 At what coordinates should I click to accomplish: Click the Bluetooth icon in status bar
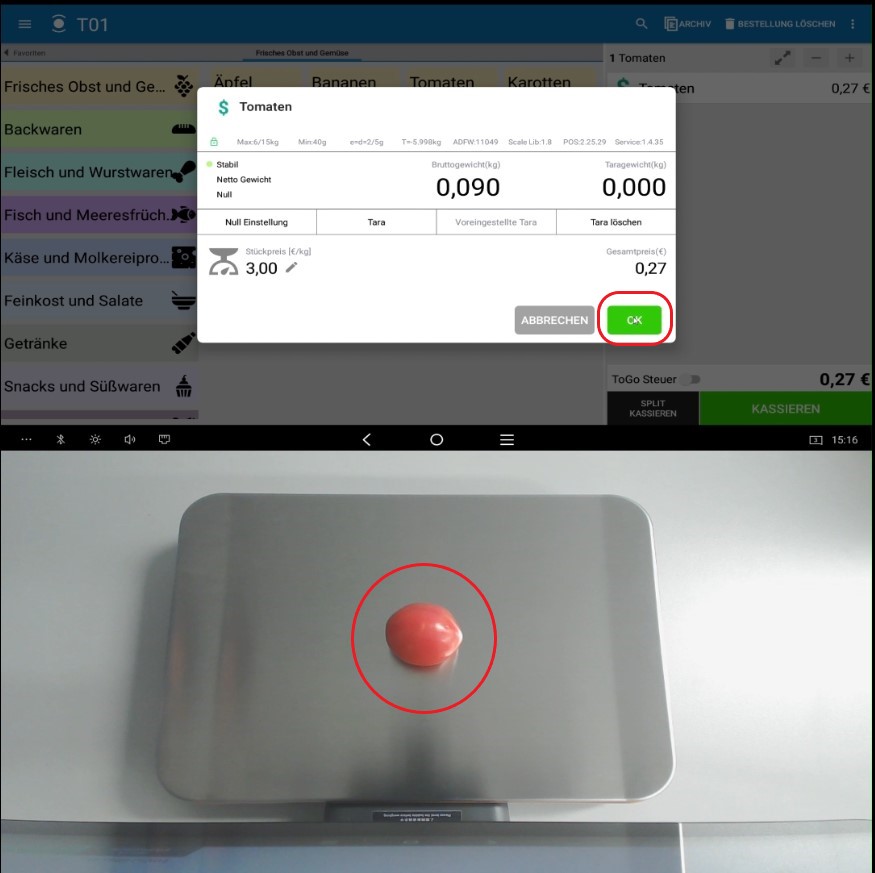(60, 439)
